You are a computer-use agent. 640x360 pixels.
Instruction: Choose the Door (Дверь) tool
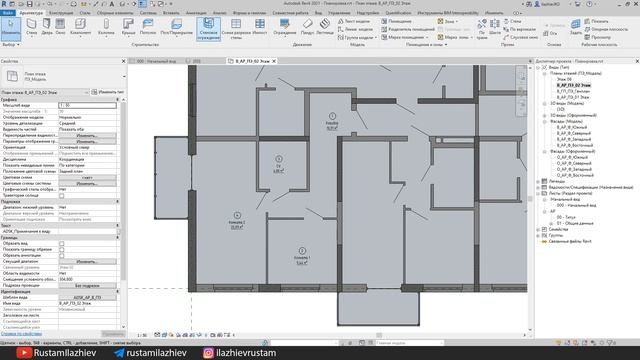(x=47, y=27)
